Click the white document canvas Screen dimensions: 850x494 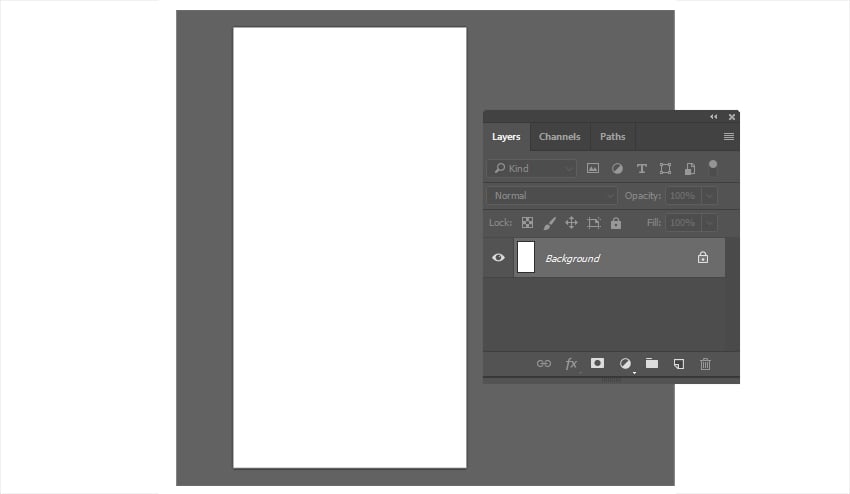coord(350,247)
